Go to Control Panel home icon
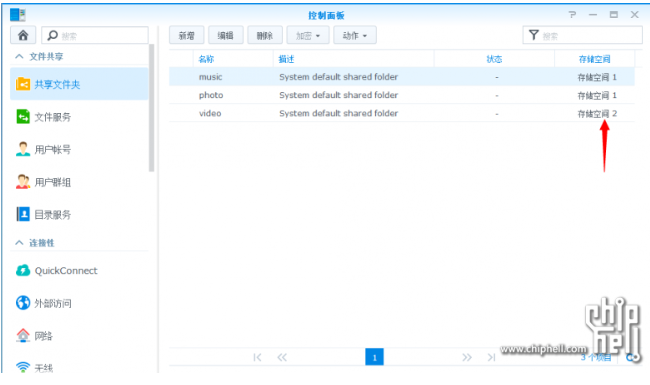This screenshot has width=650, height=385. (x=23, y=35)
